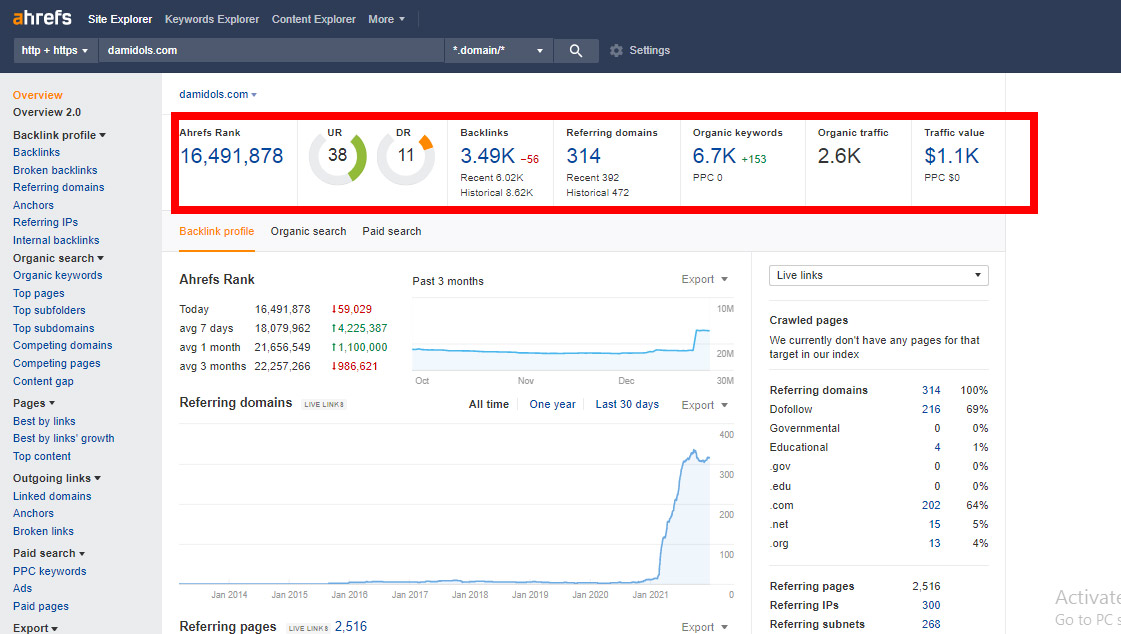This screenshot has height=634, width=1121.
Task: Open Ads in the sidebar
Action: click(22, 588)
